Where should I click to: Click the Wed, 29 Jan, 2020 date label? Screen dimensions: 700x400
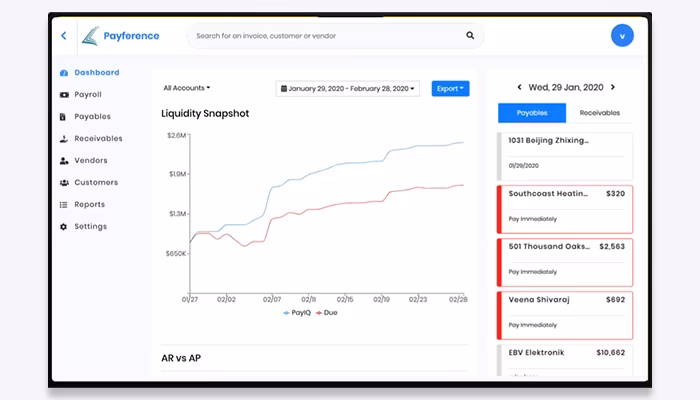point(566,87)
